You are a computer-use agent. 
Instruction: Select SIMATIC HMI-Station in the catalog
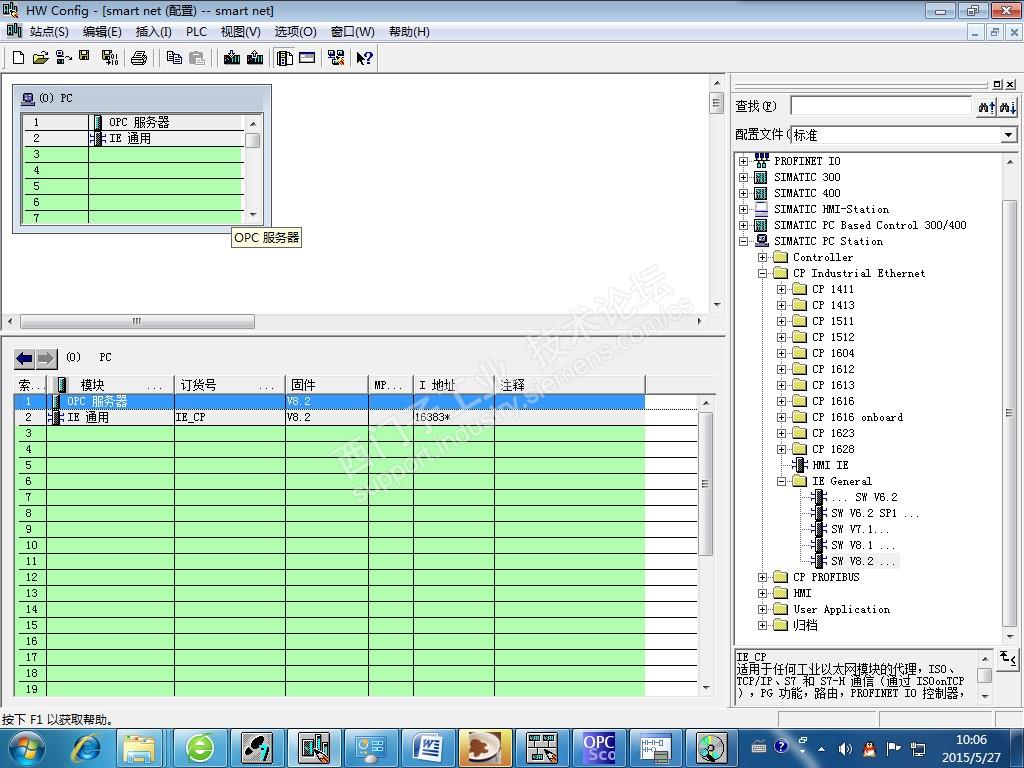[x=831, y=210]
